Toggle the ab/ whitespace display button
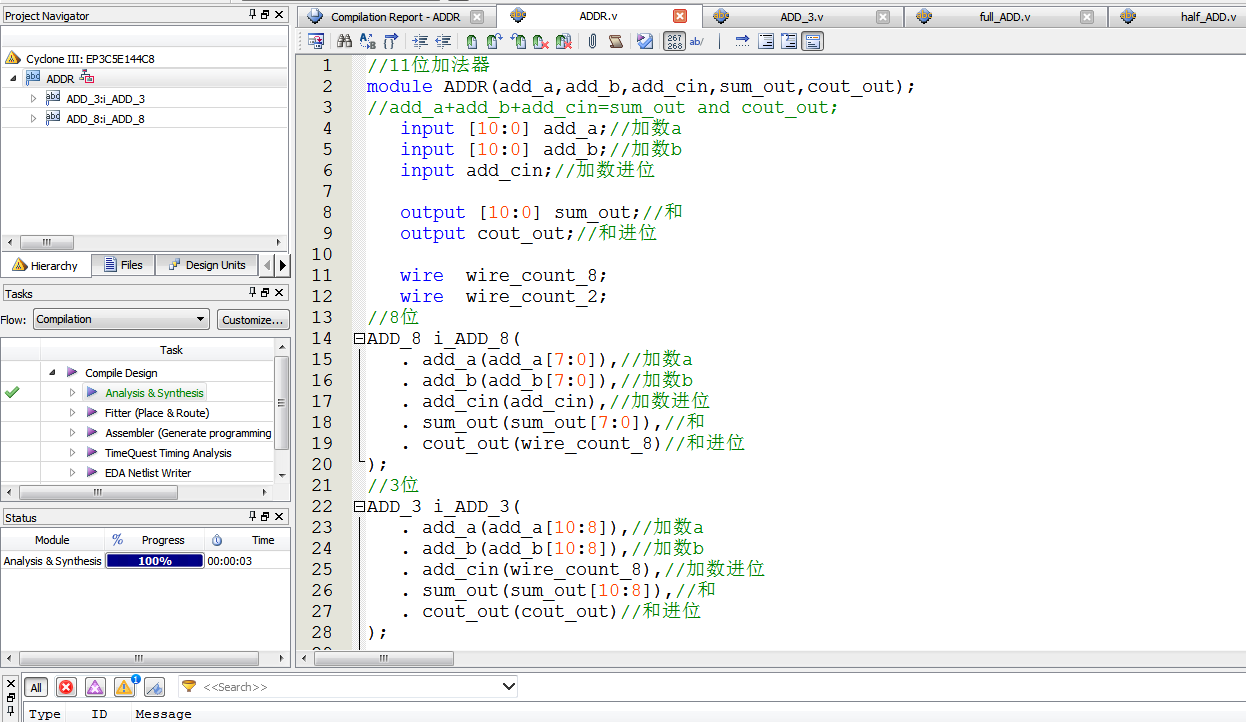1246x722 pixels. tap(696, 41)
